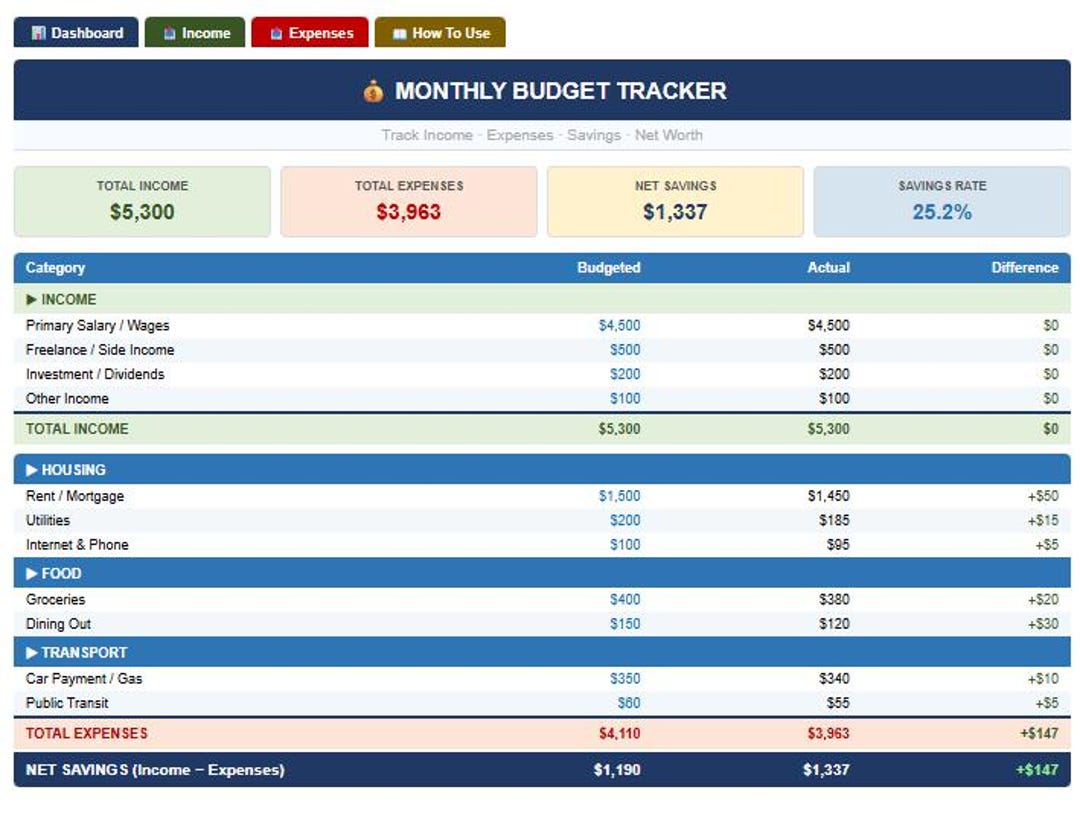Select Car Payment difference +$10
This screenshot has height=813, width=1080.
(1043, 679)
